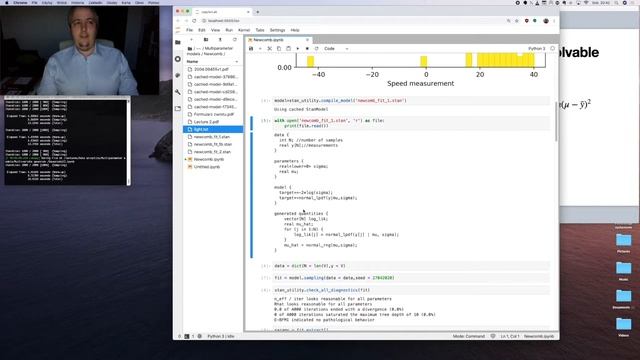This screenshot has height=360, width=640.
Task: Select newcomb_fit_1.stan in file list
Action: pyautogui.click(x=213, y=137)
